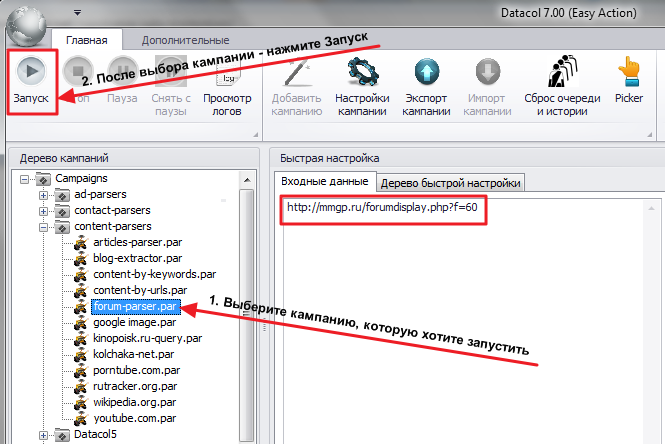Screen dimensions: 665x444
Task: Click the content-parsers folder icon
Action: click(62, 227)
